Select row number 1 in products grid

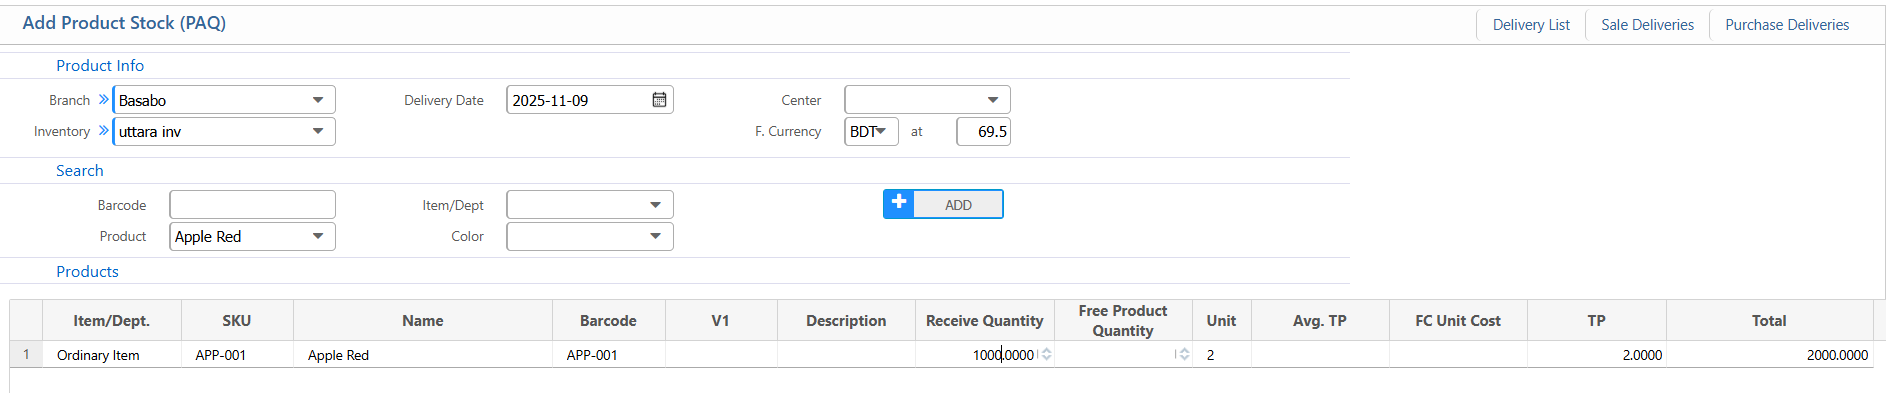[x=26, y=354]
